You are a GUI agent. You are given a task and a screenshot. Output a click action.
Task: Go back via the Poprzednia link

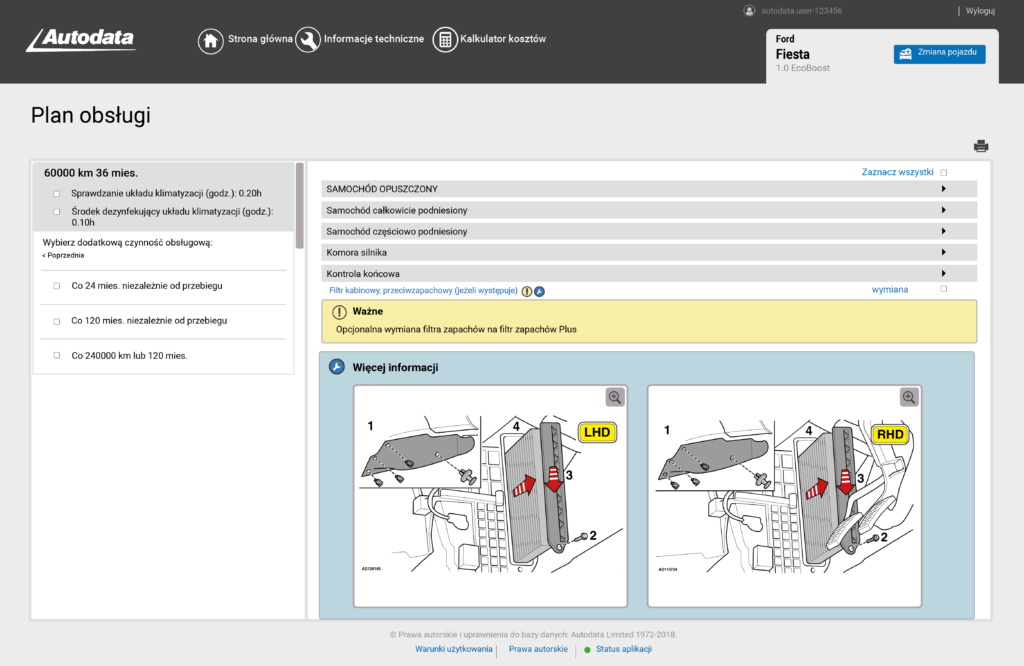pyautogui.click(x=64, y=255)
